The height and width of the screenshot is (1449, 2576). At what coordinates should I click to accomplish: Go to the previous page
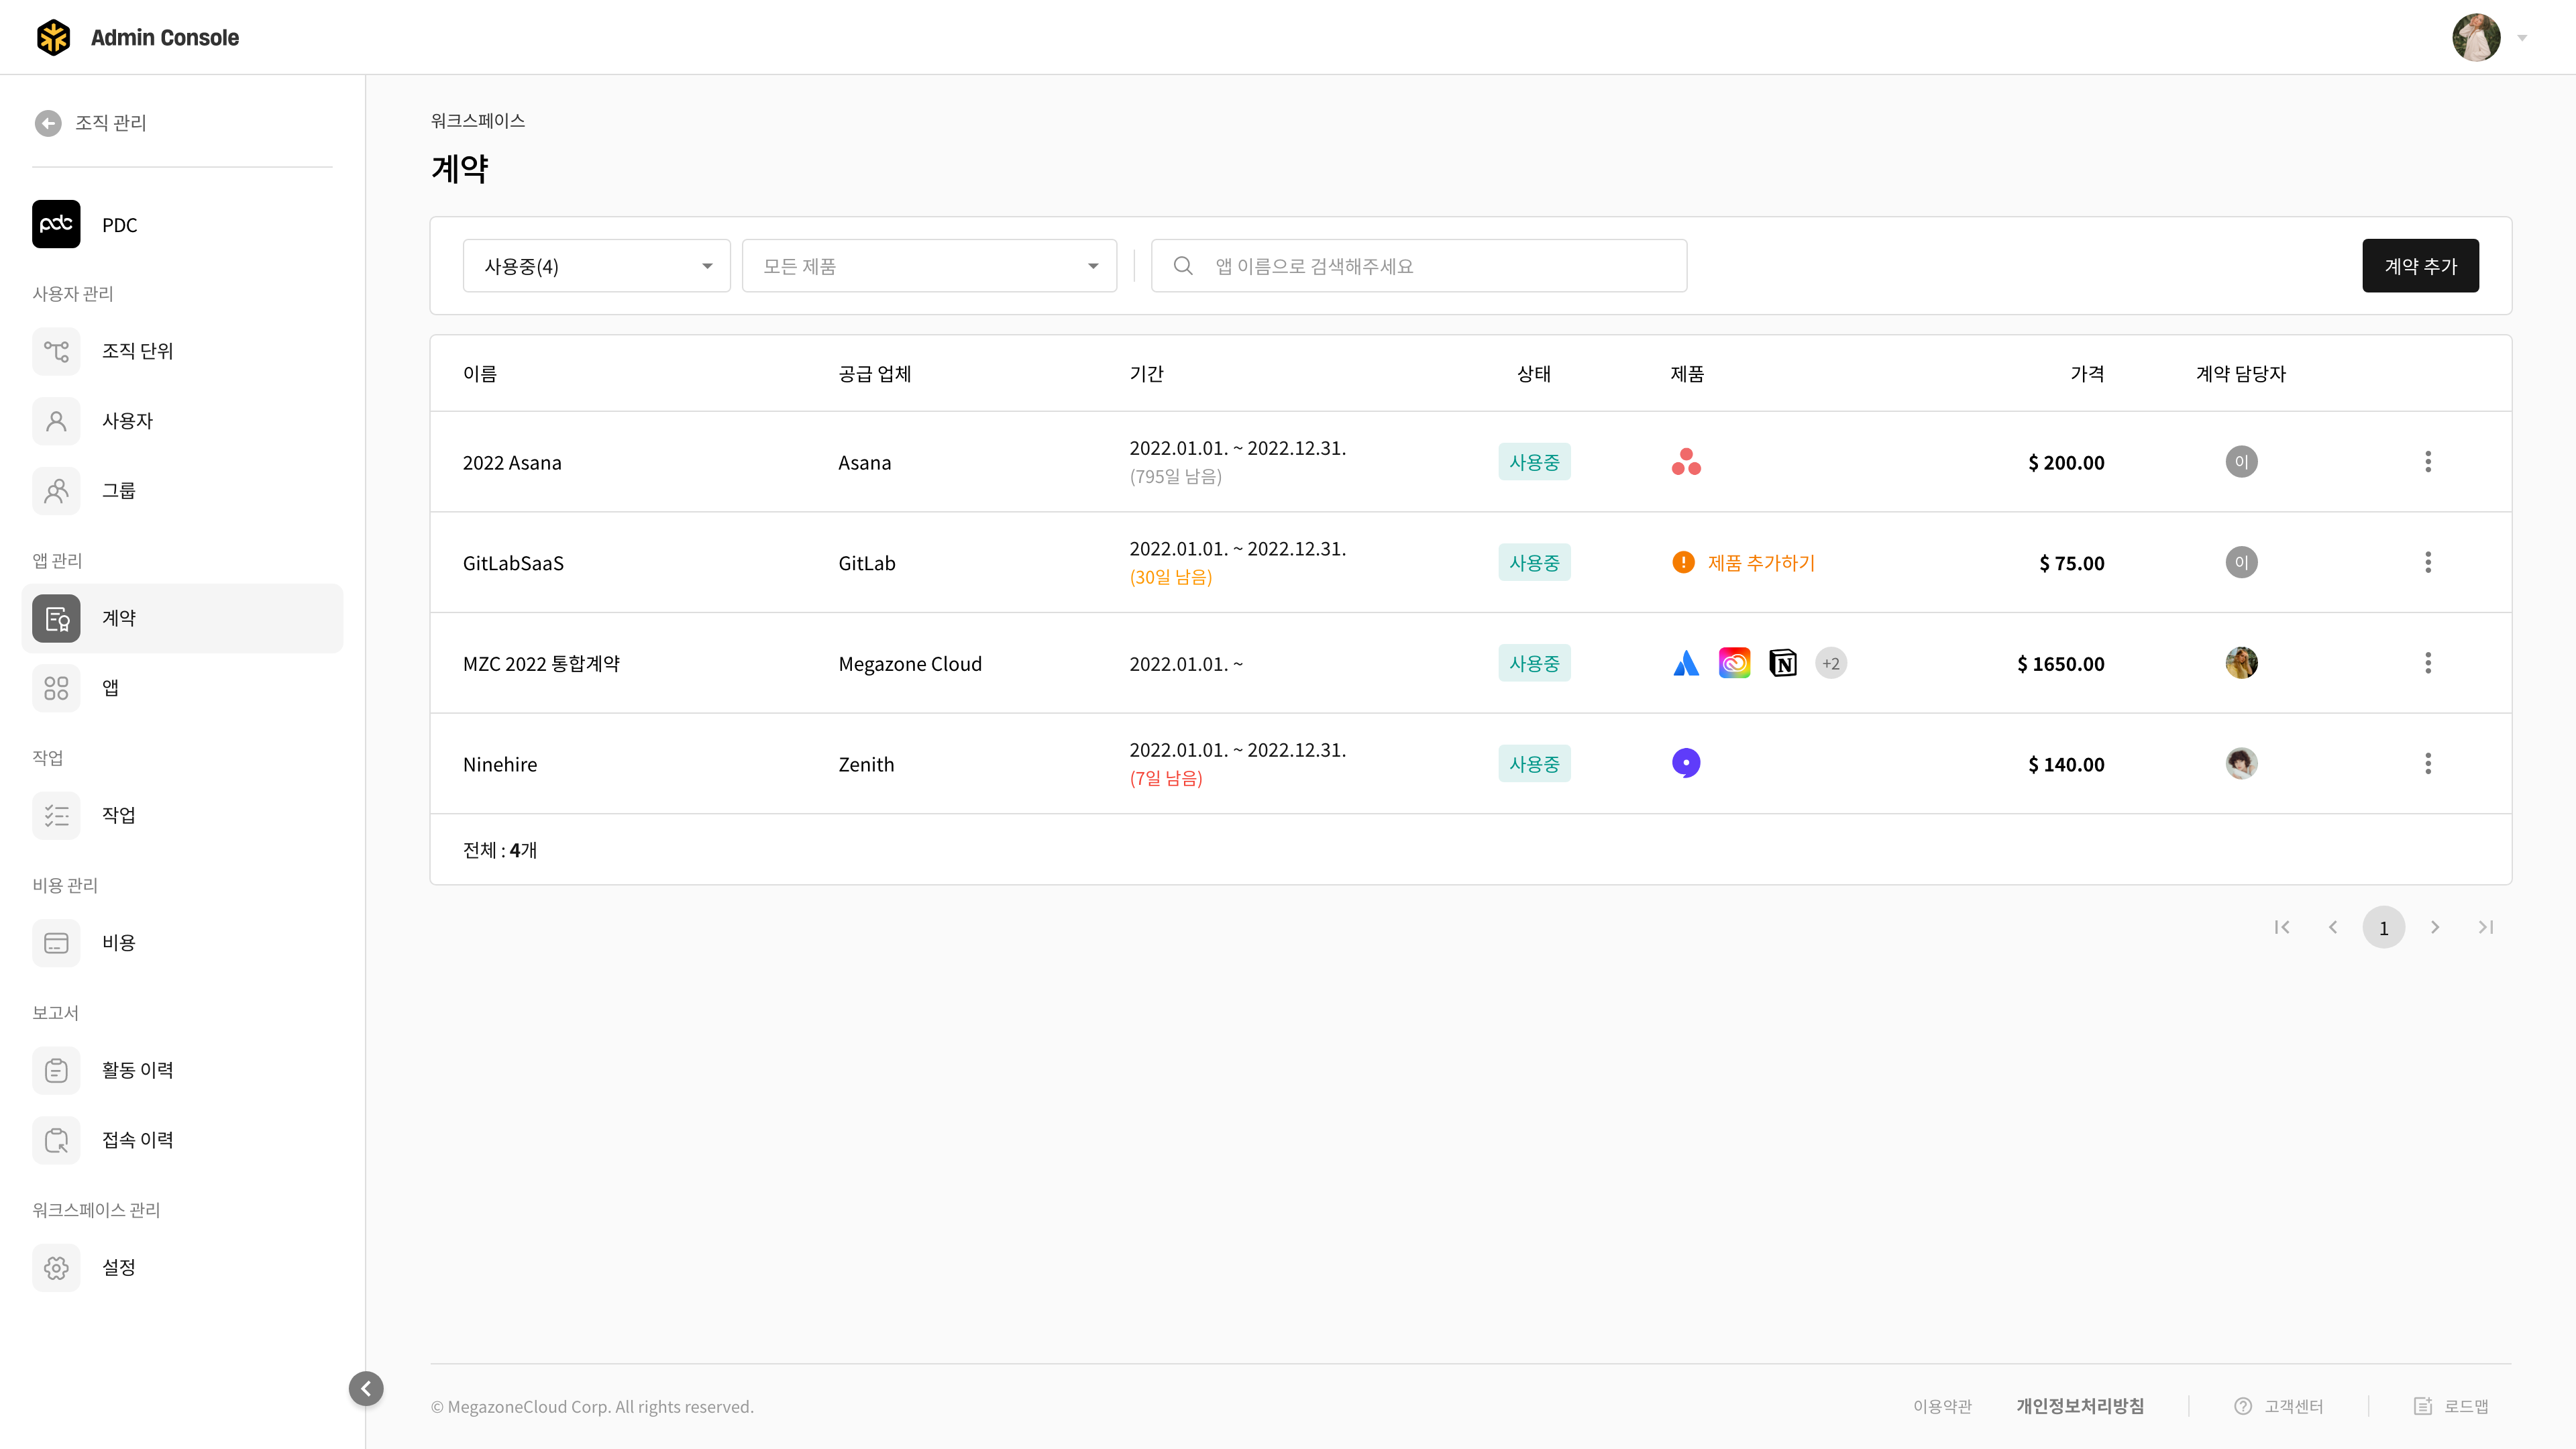point(2333,927)
